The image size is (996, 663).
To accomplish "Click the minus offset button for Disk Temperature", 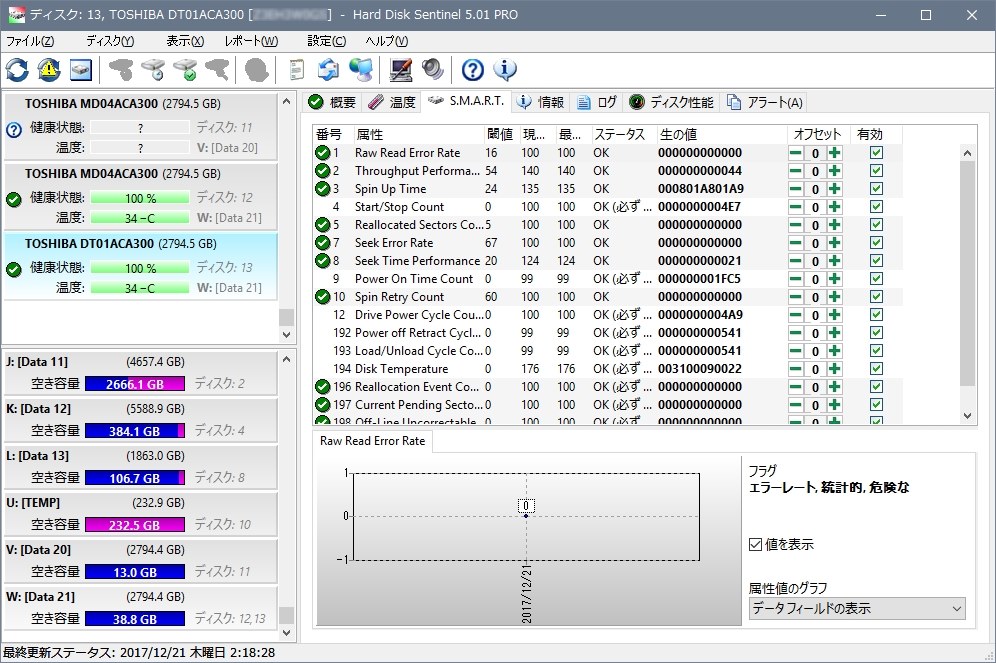I will [795, 369].
